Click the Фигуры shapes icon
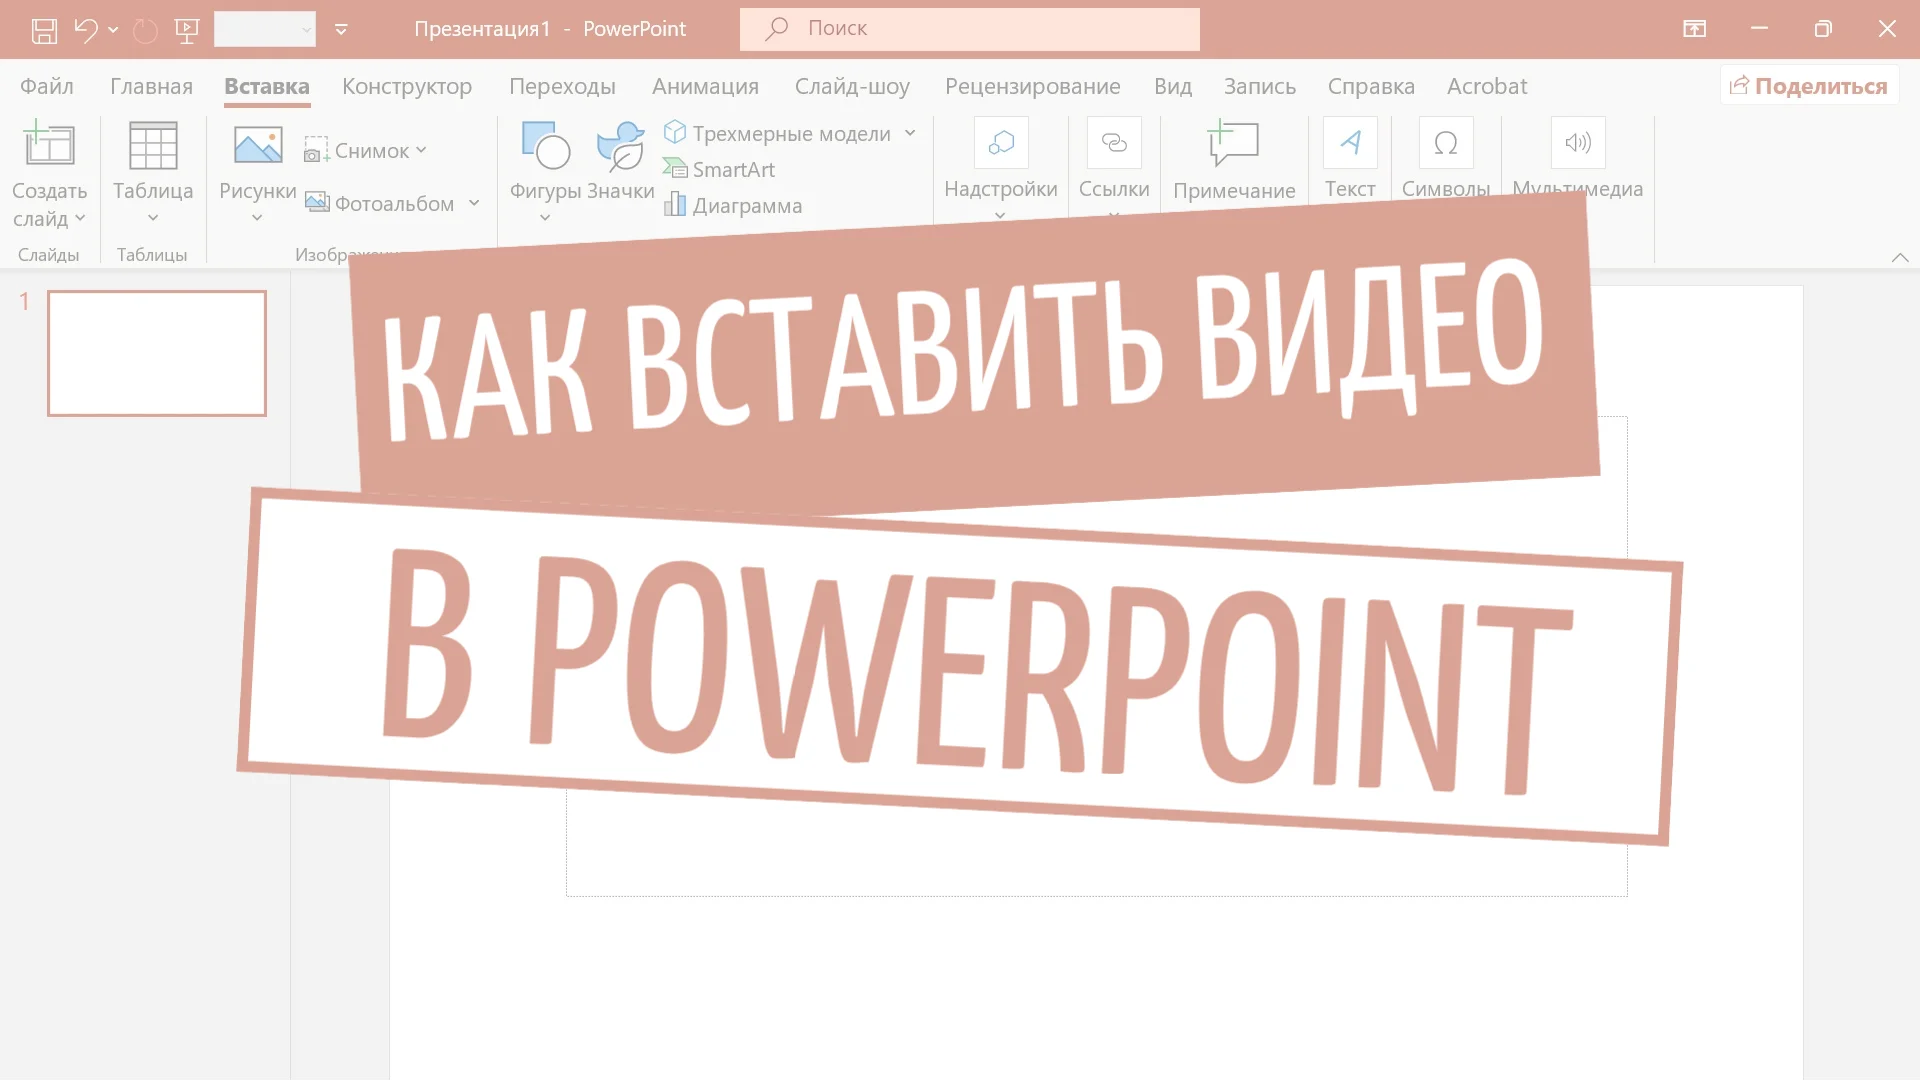Screen dimensions: 1920x1080 (546, 145)
